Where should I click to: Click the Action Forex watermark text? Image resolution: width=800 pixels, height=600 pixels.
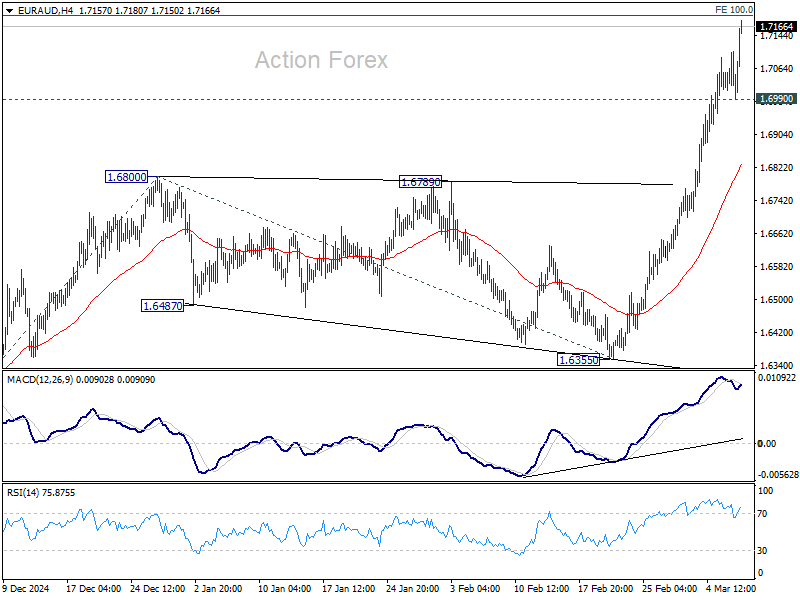321,60
